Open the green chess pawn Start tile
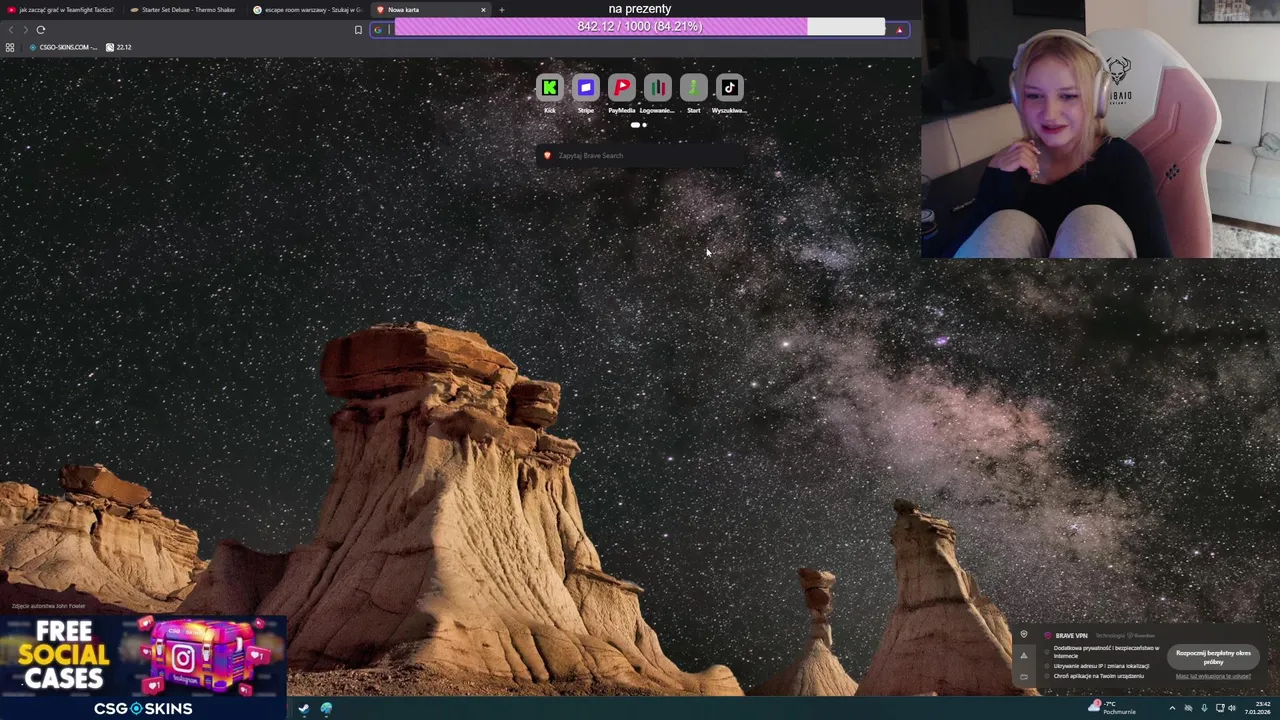 pyautogui.click(x=693, y=88)
